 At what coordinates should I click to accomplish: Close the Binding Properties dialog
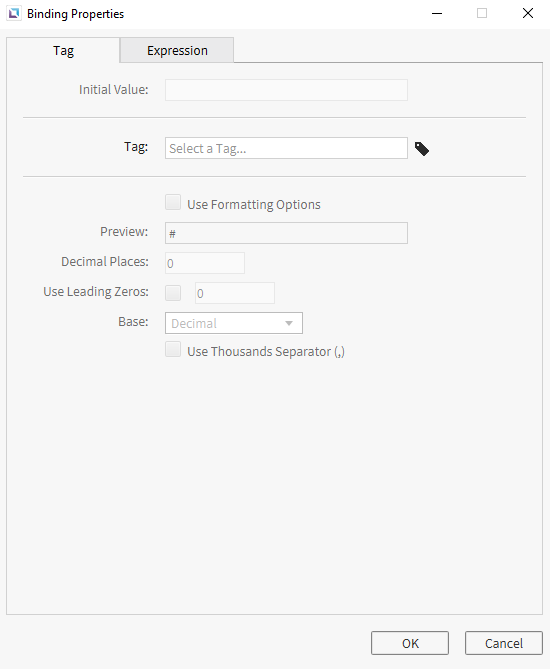tap(528, 13)
